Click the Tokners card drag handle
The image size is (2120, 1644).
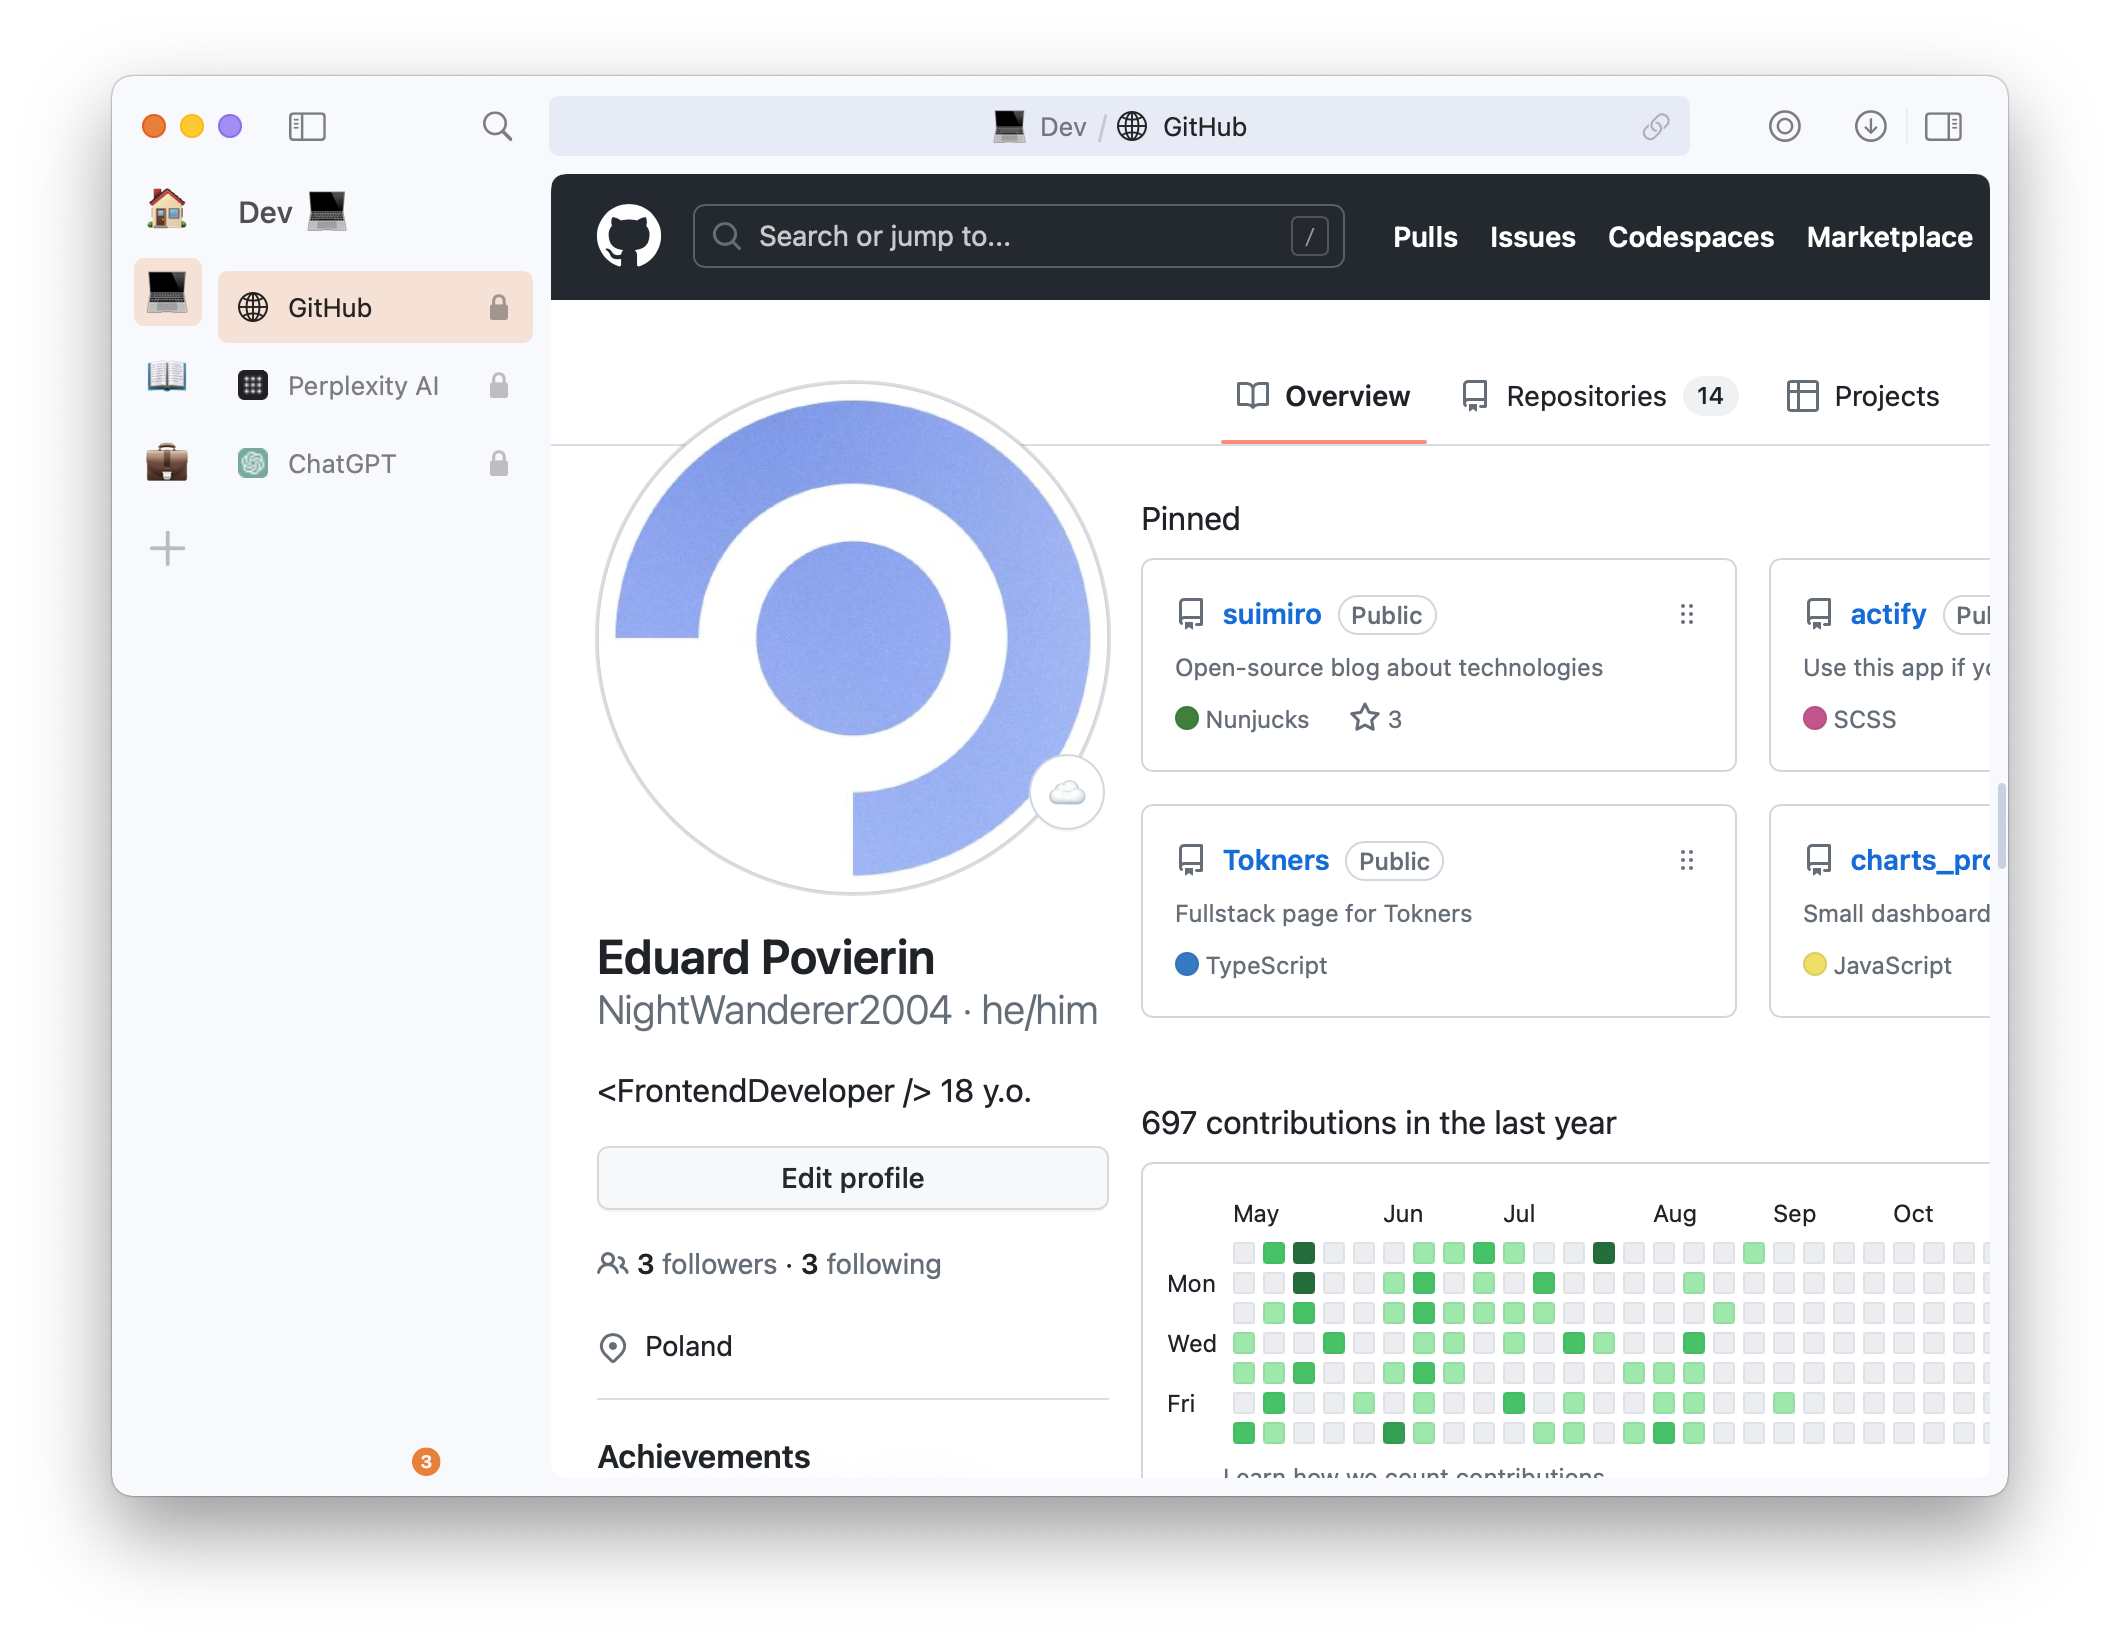pyautogui.click(x=1687, y=860)
